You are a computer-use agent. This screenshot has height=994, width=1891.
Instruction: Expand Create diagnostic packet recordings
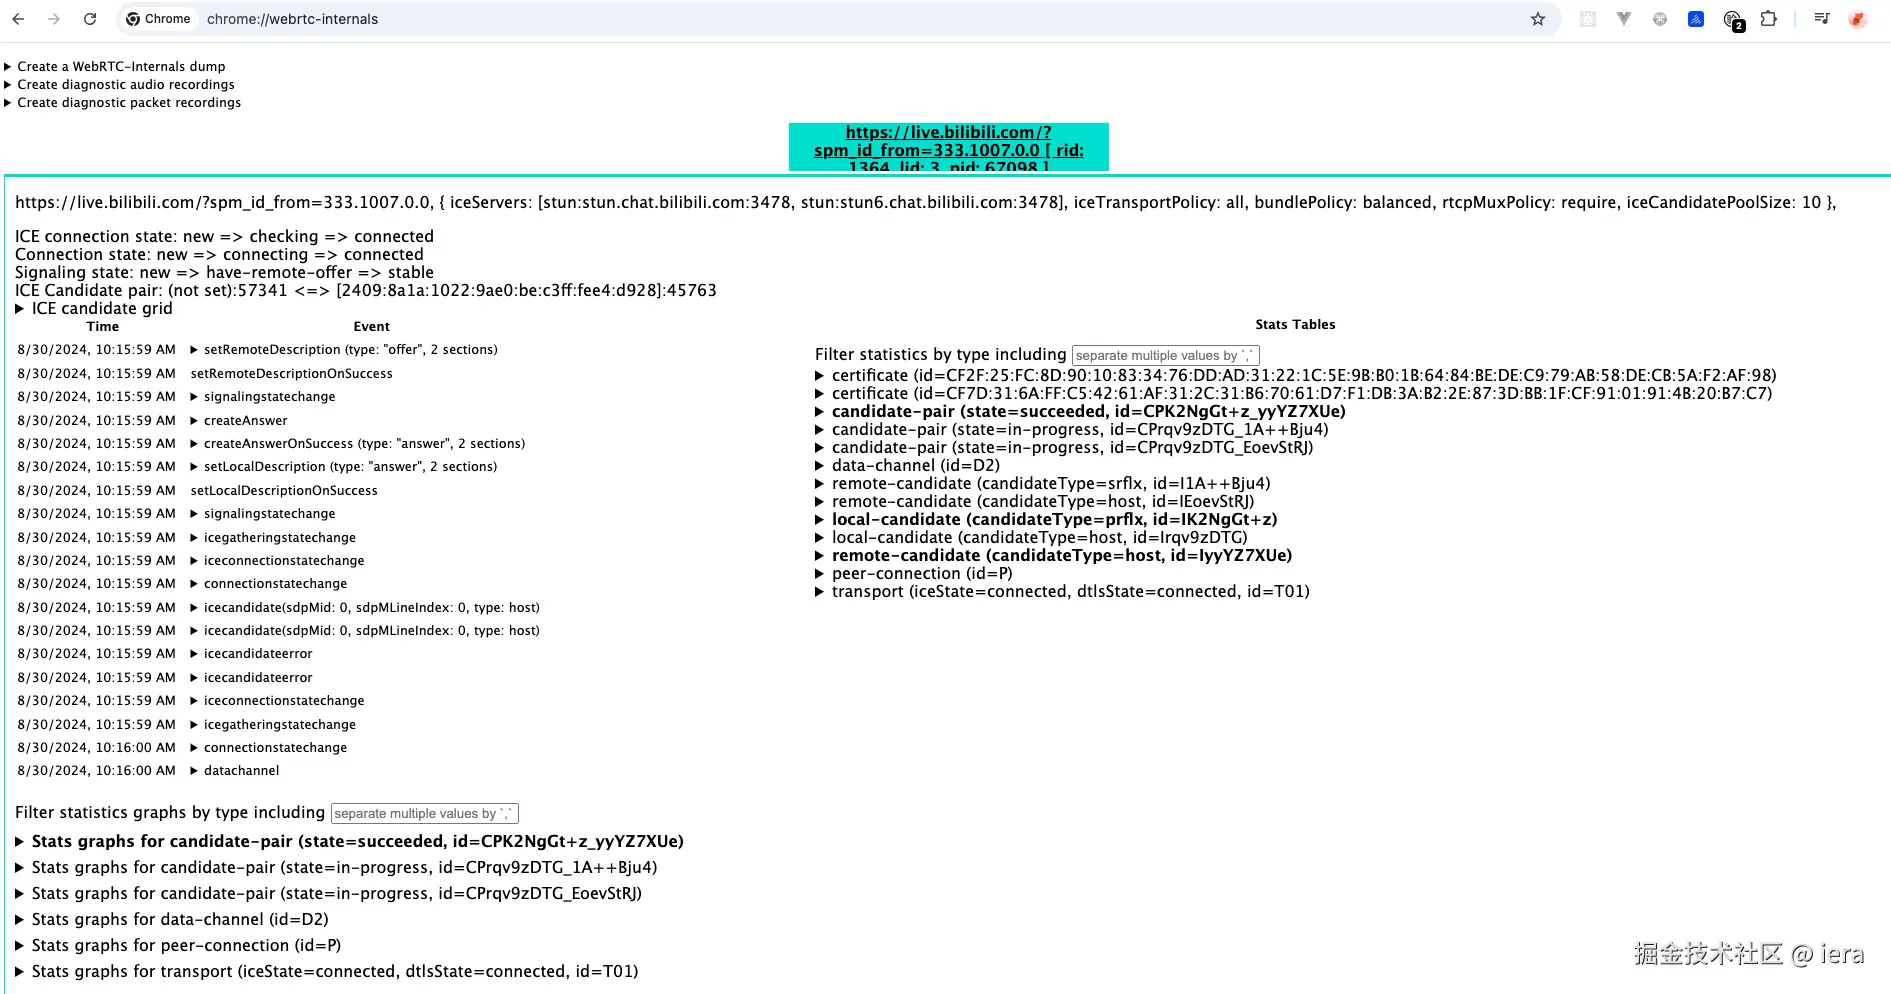pos(123,103)
